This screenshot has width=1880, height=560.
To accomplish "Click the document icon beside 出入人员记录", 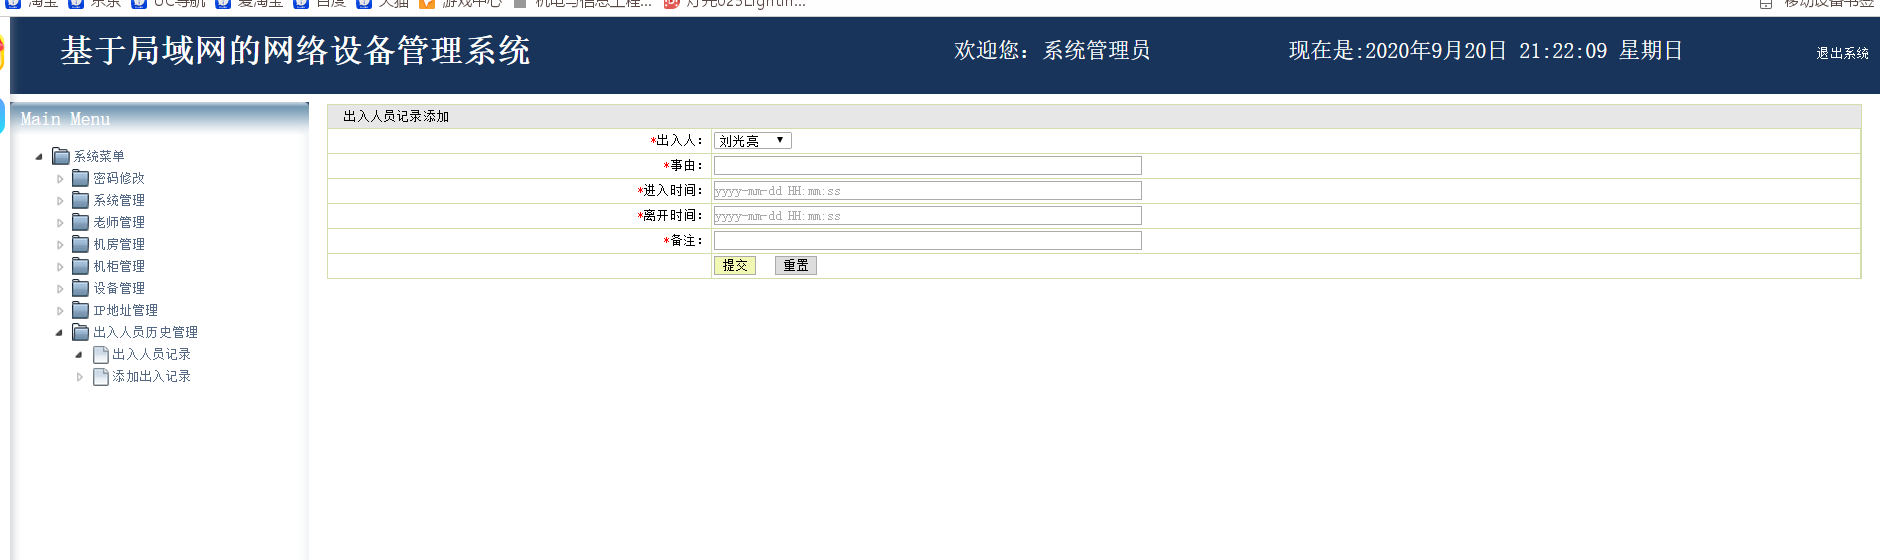I will click(x=100, y=354).
